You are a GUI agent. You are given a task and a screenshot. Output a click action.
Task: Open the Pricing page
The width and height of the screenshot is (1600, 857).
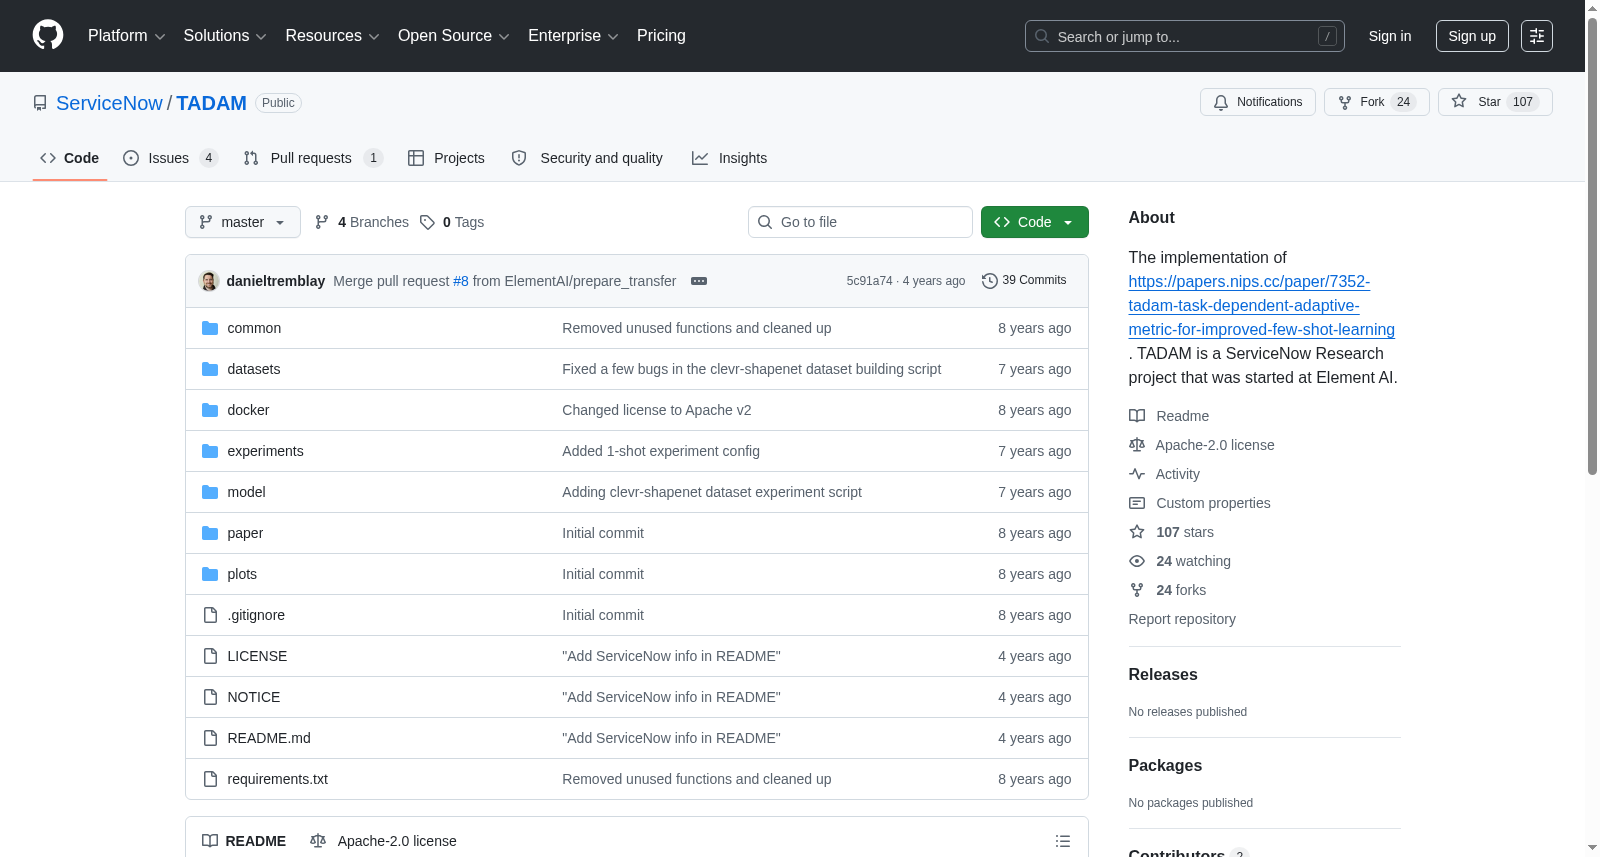point(661,36)
